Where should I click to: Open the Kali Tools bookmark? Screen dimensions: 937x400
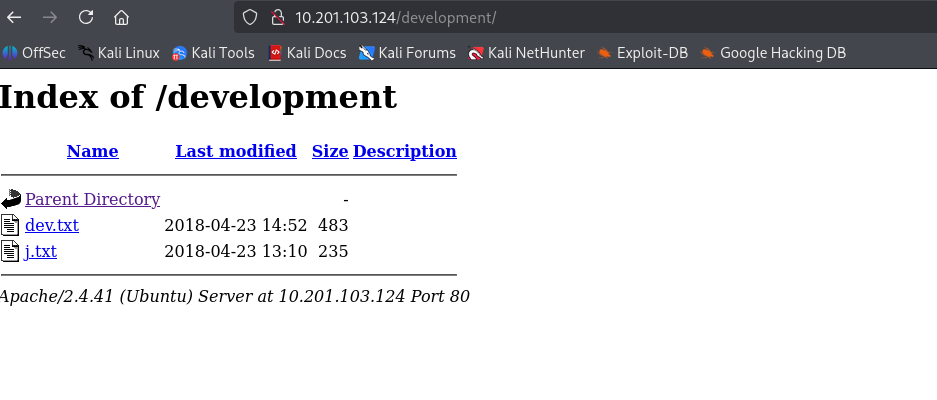click(213, 53)
